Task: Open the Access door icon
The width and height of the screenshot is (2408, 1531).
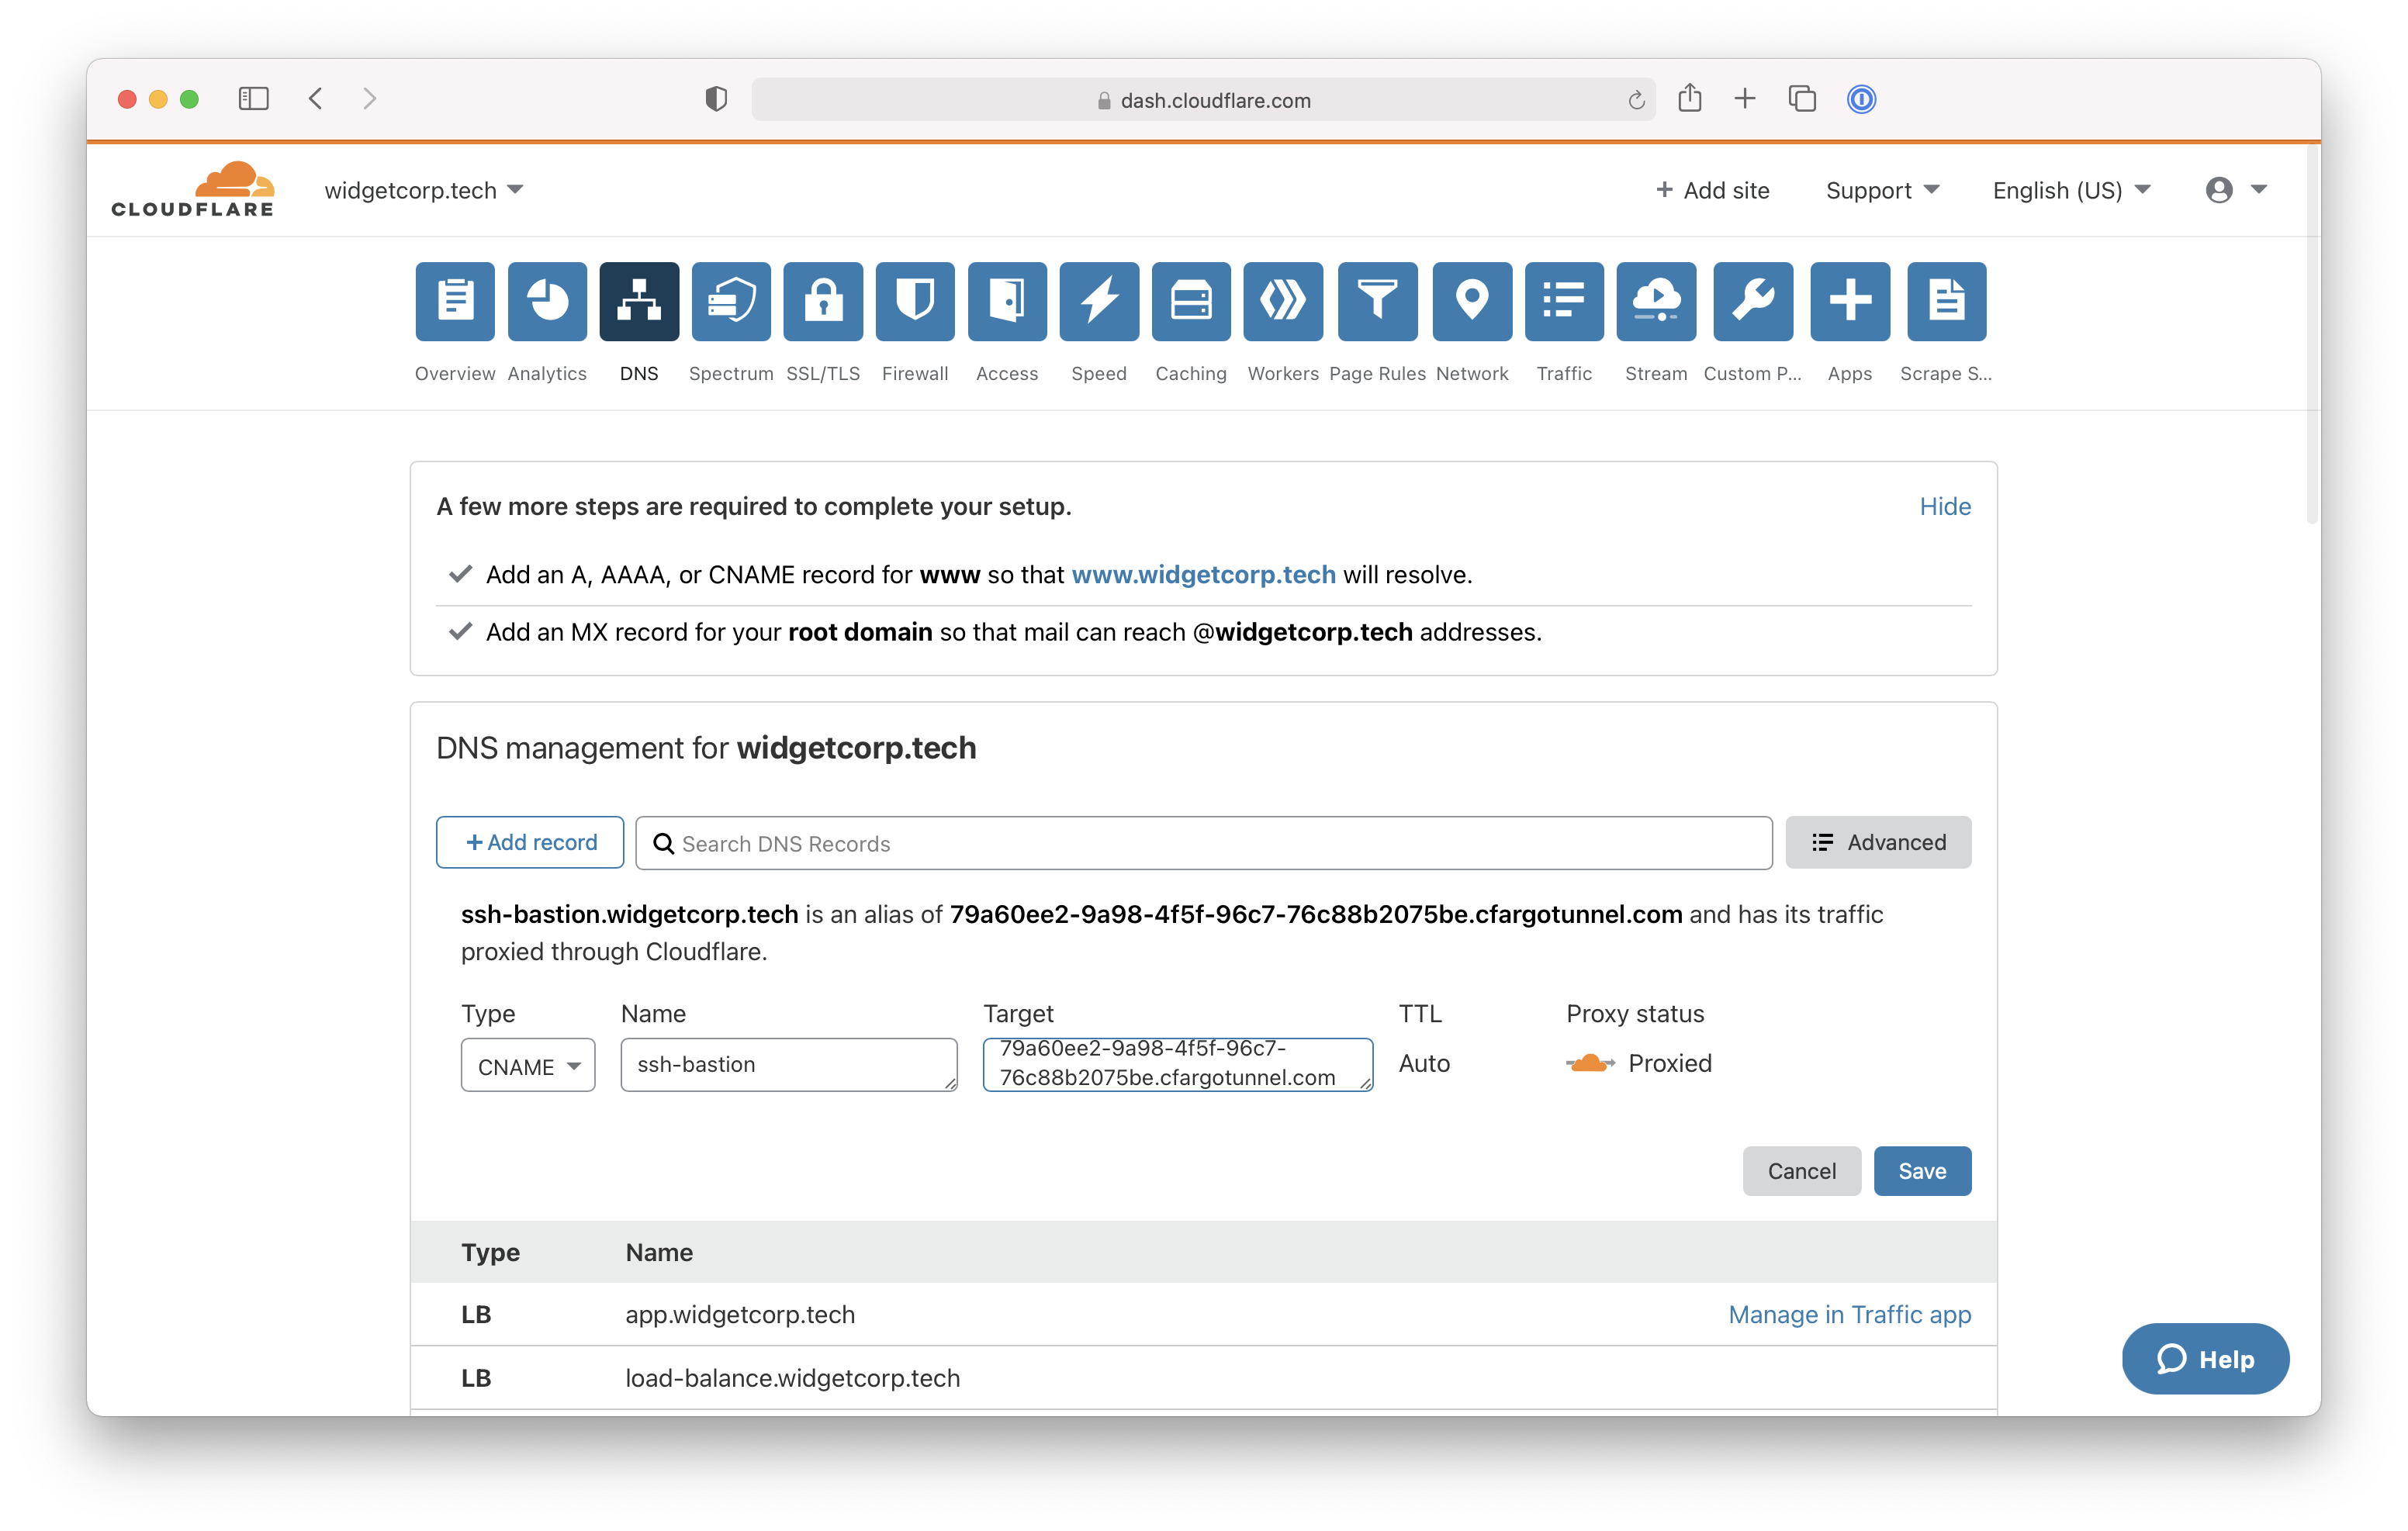Action: coord(1007,301)
